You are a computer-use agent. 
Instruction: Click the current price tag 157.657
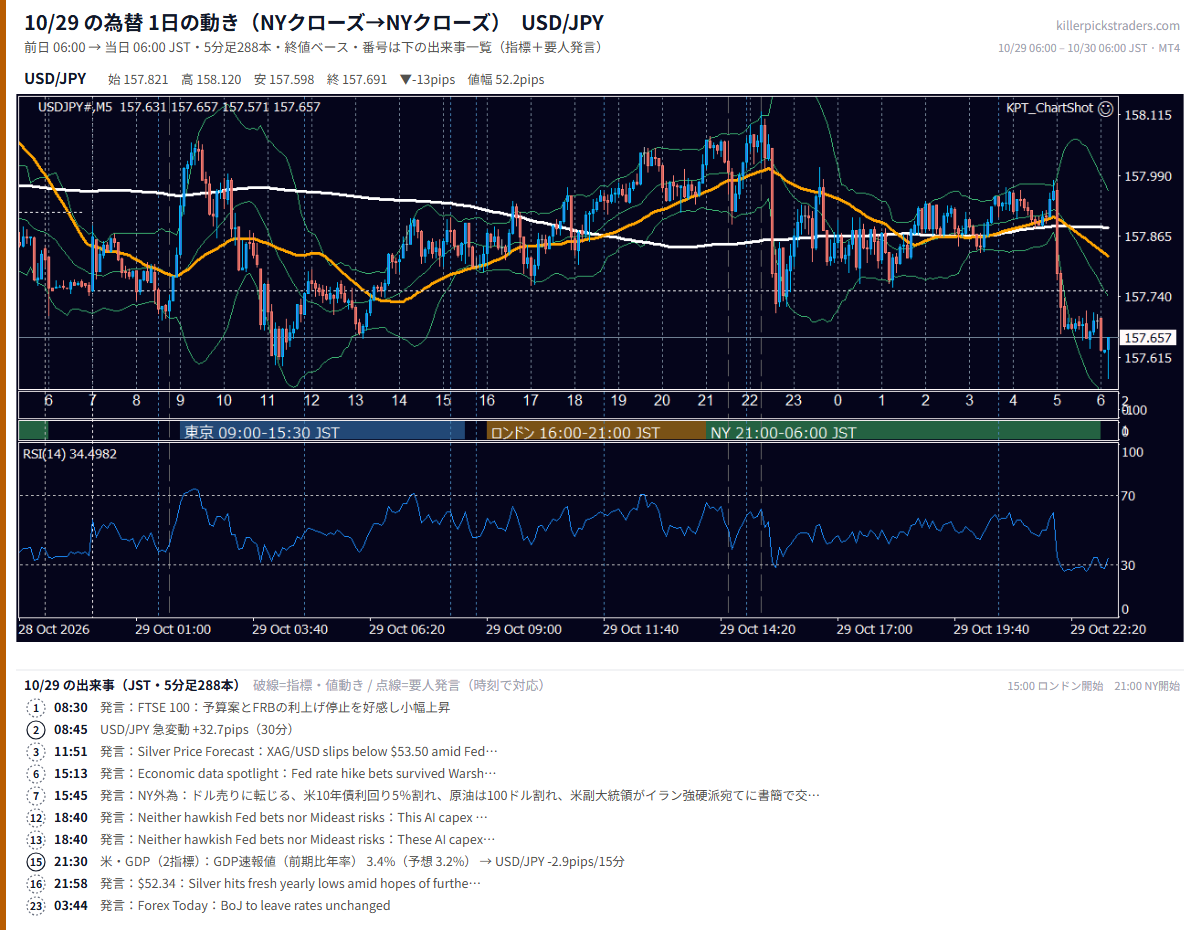(1147, 338)
